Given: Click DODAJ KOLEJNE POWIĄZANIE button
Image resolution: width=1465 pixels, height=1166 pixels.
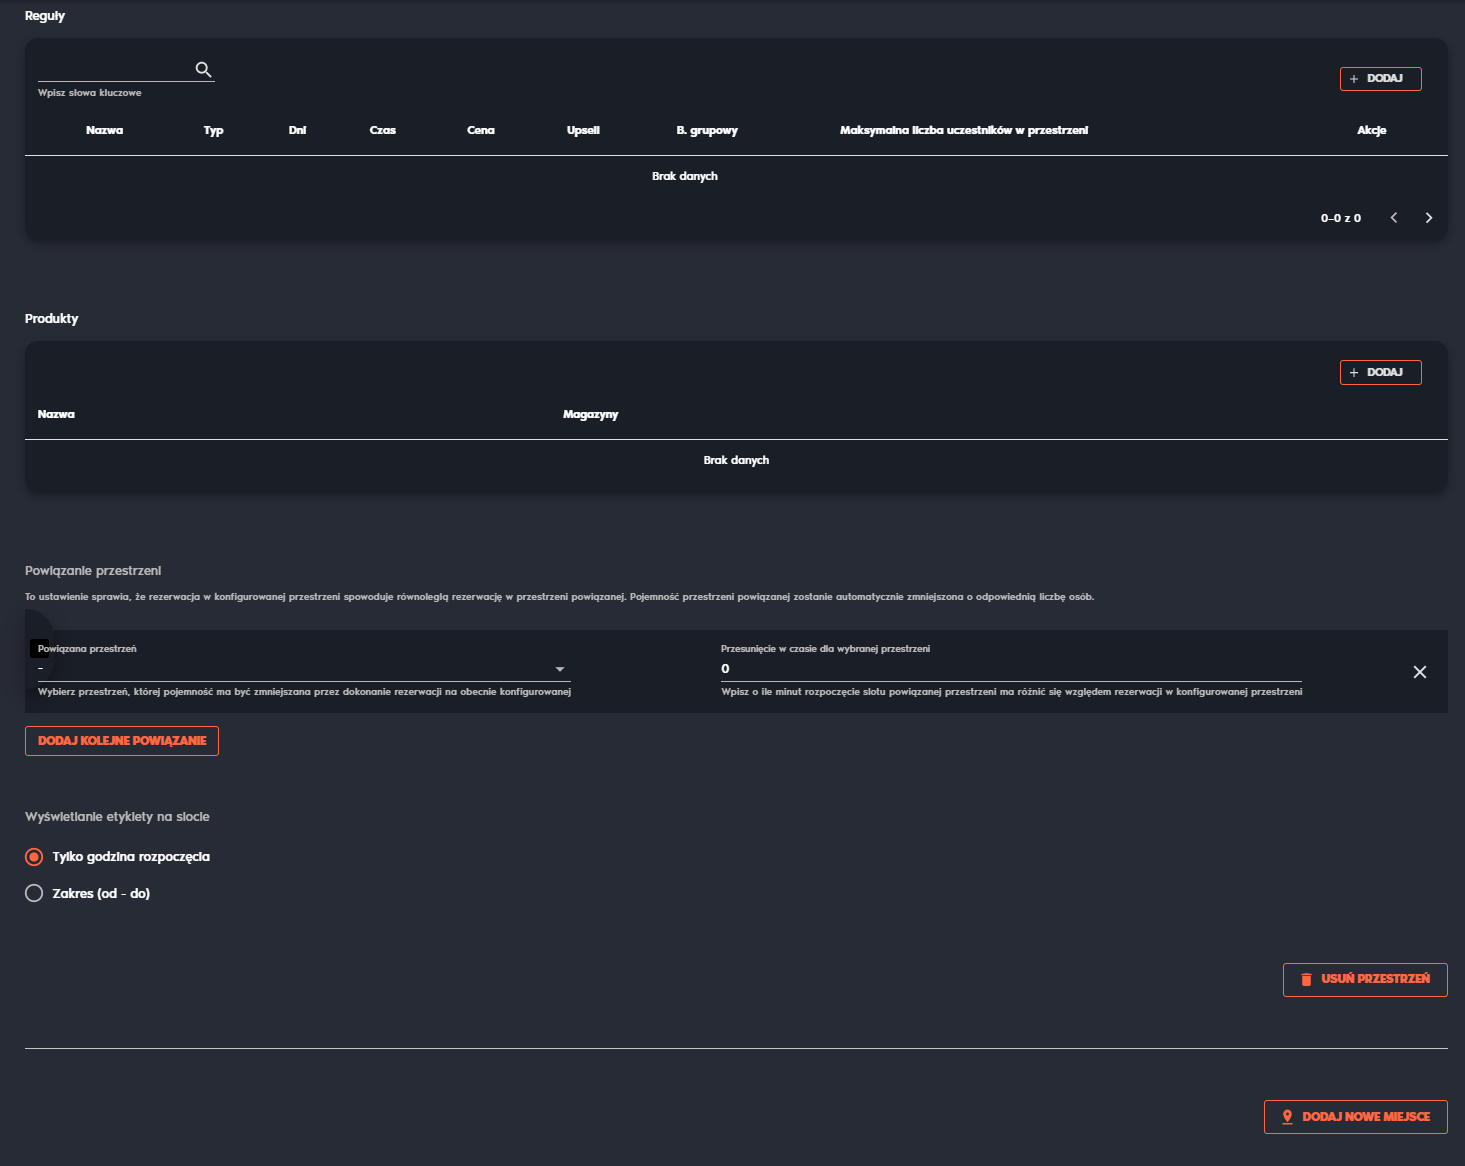Looking at the screenshot, I should click(x=122, y=741).
